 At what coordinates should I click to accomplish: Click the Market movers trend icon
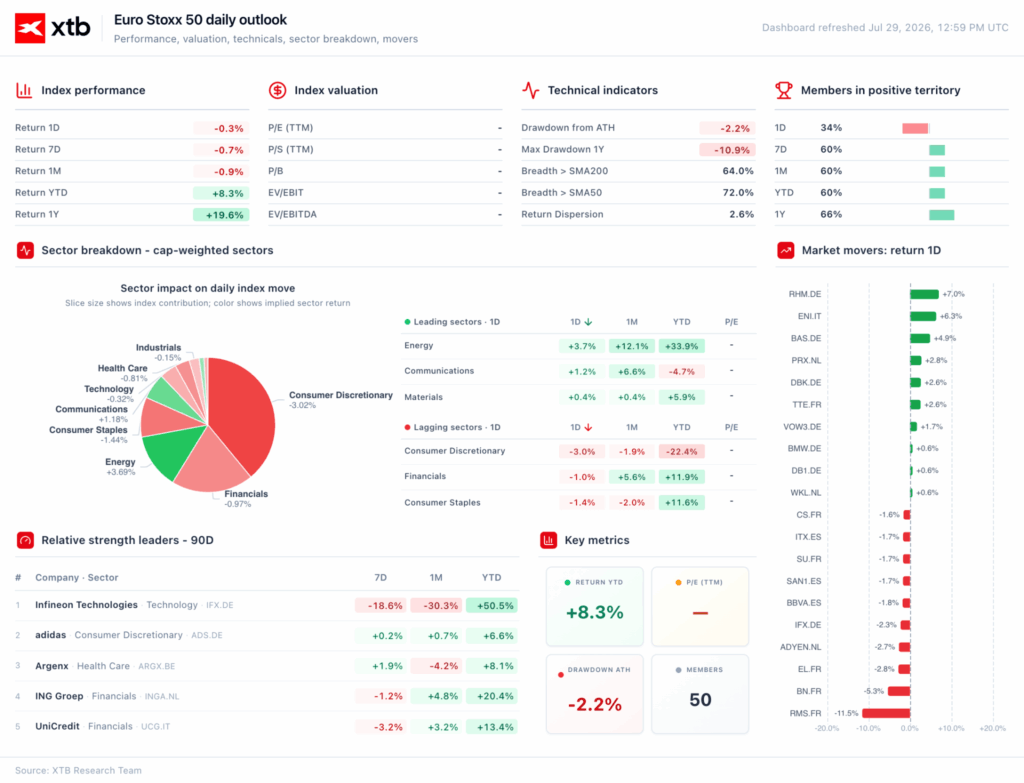tap(786, 250)
